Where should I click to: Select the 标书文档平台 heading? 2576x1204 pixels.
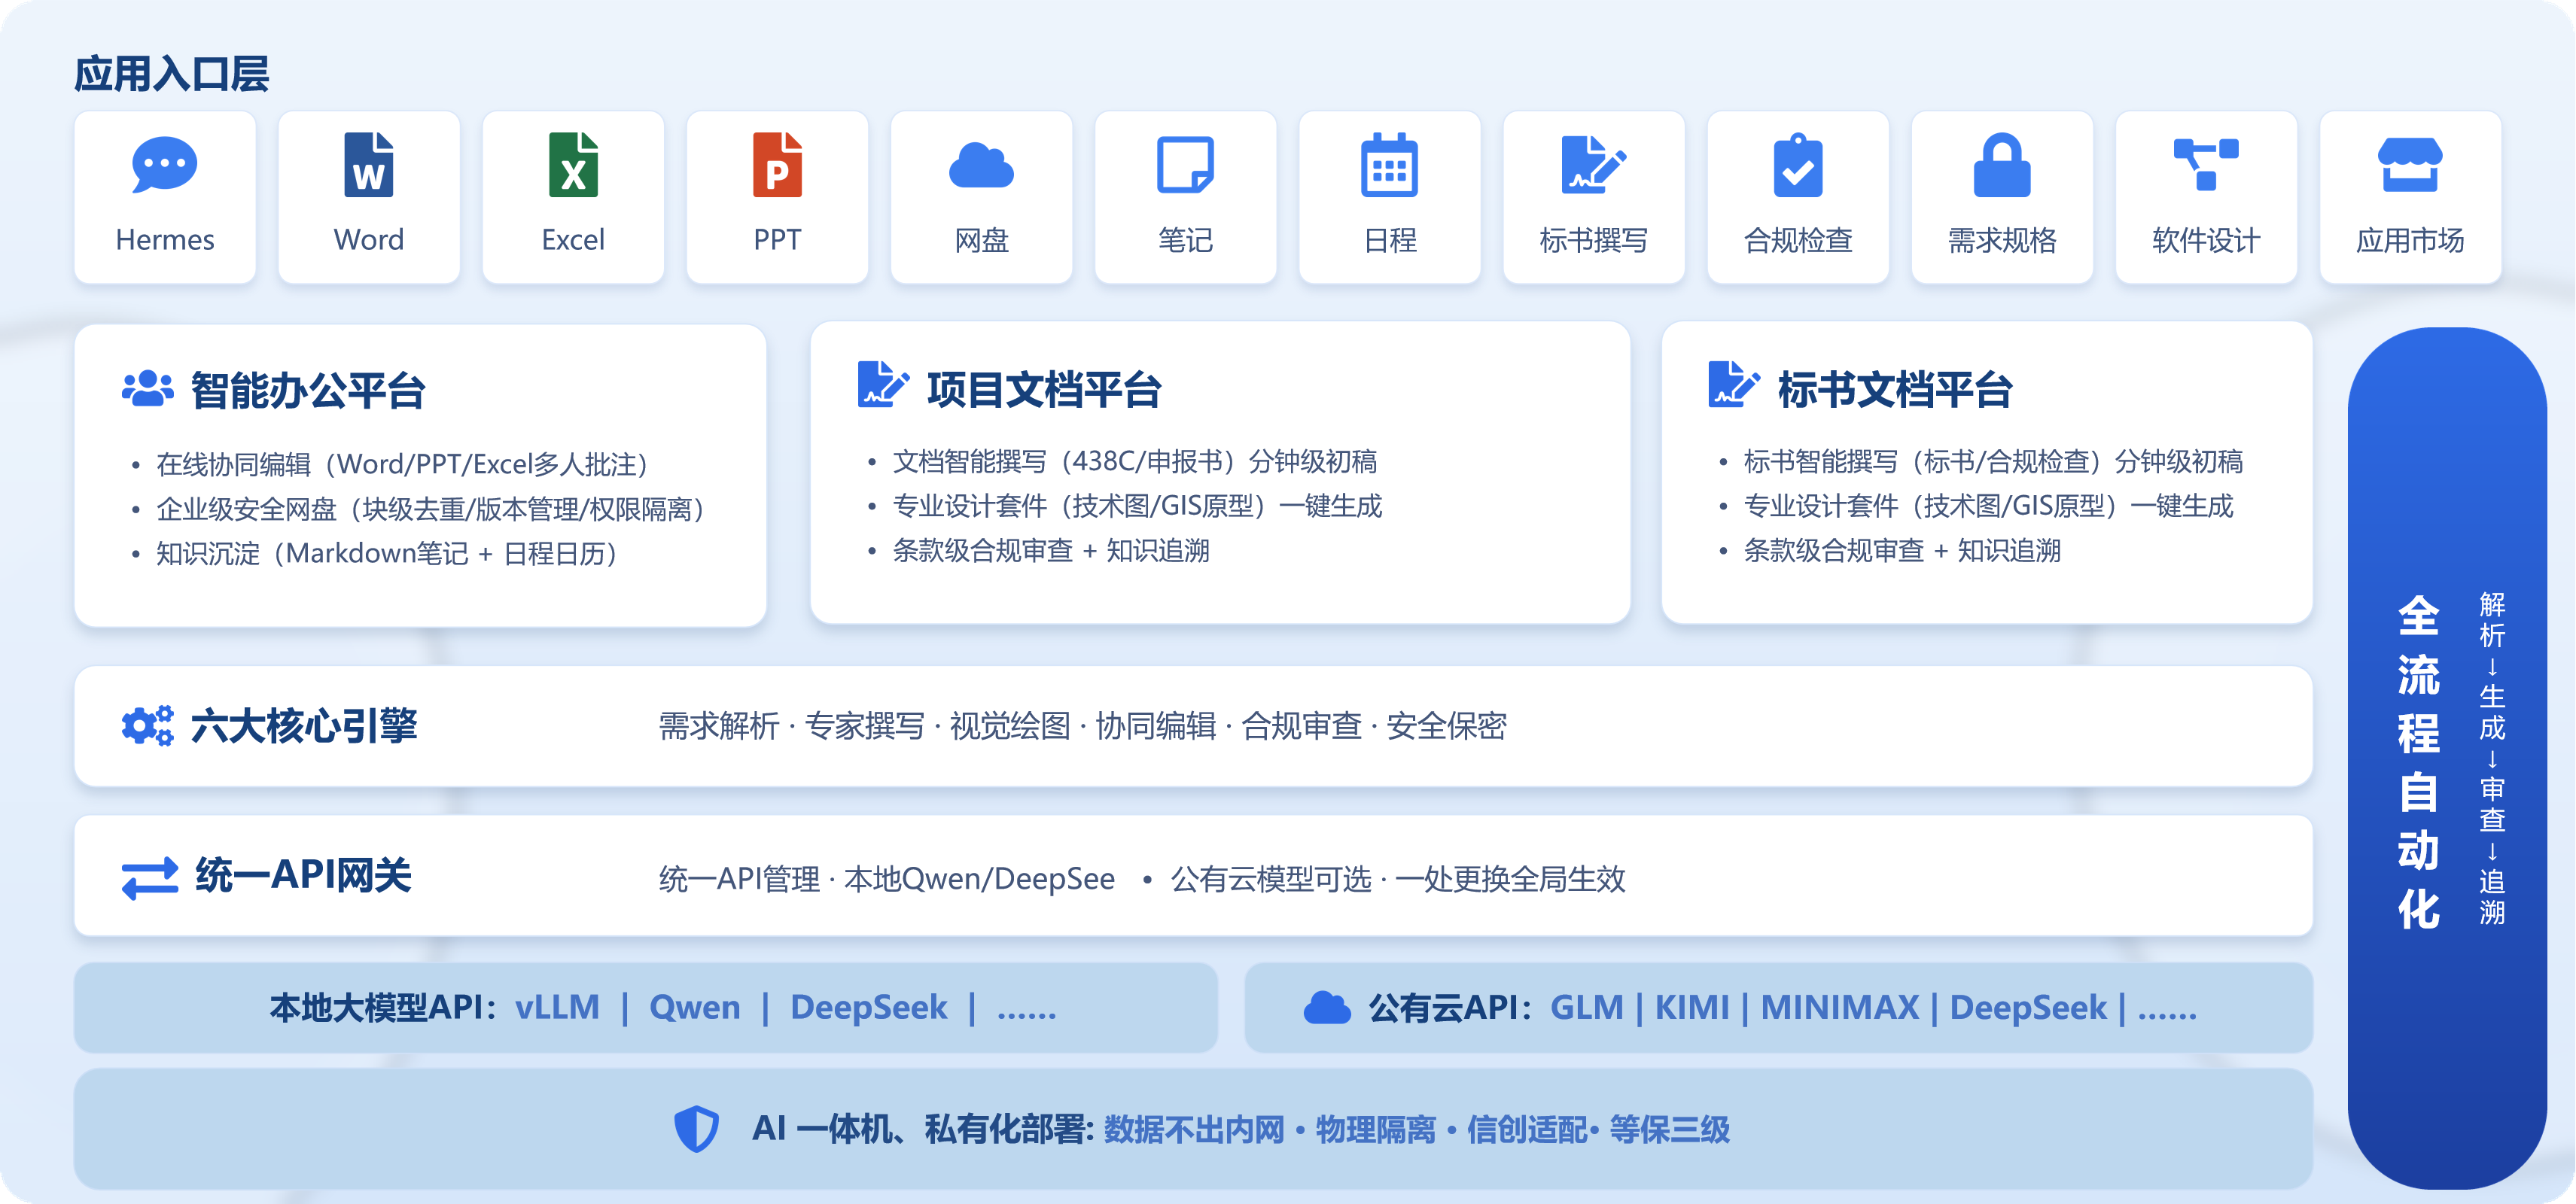1895,389
